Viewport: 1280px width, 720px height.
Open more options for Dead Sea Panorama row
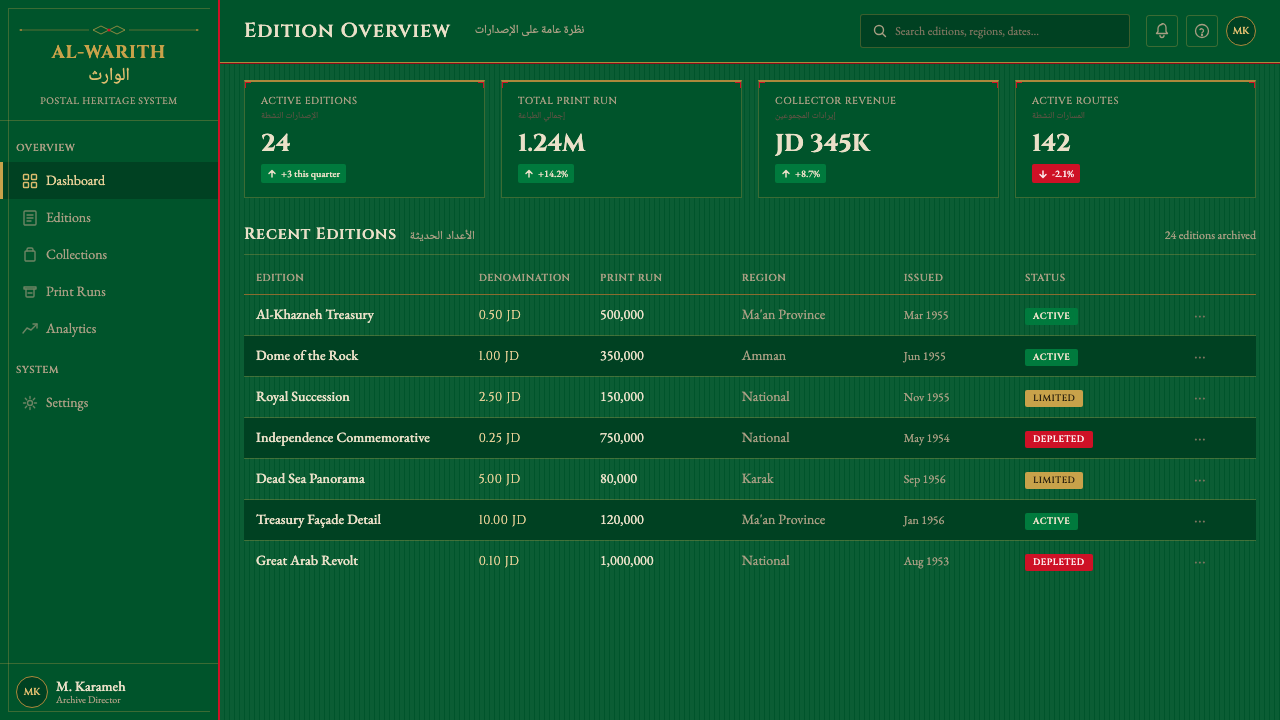point(1200,480)
